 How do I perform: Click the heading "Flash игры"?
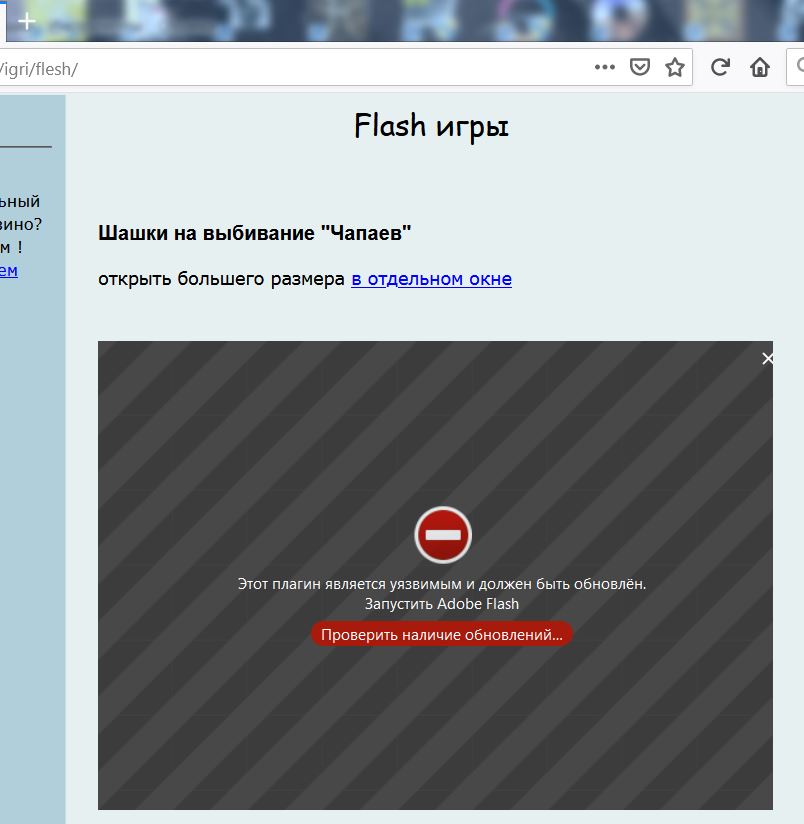[x=431, y=126]
